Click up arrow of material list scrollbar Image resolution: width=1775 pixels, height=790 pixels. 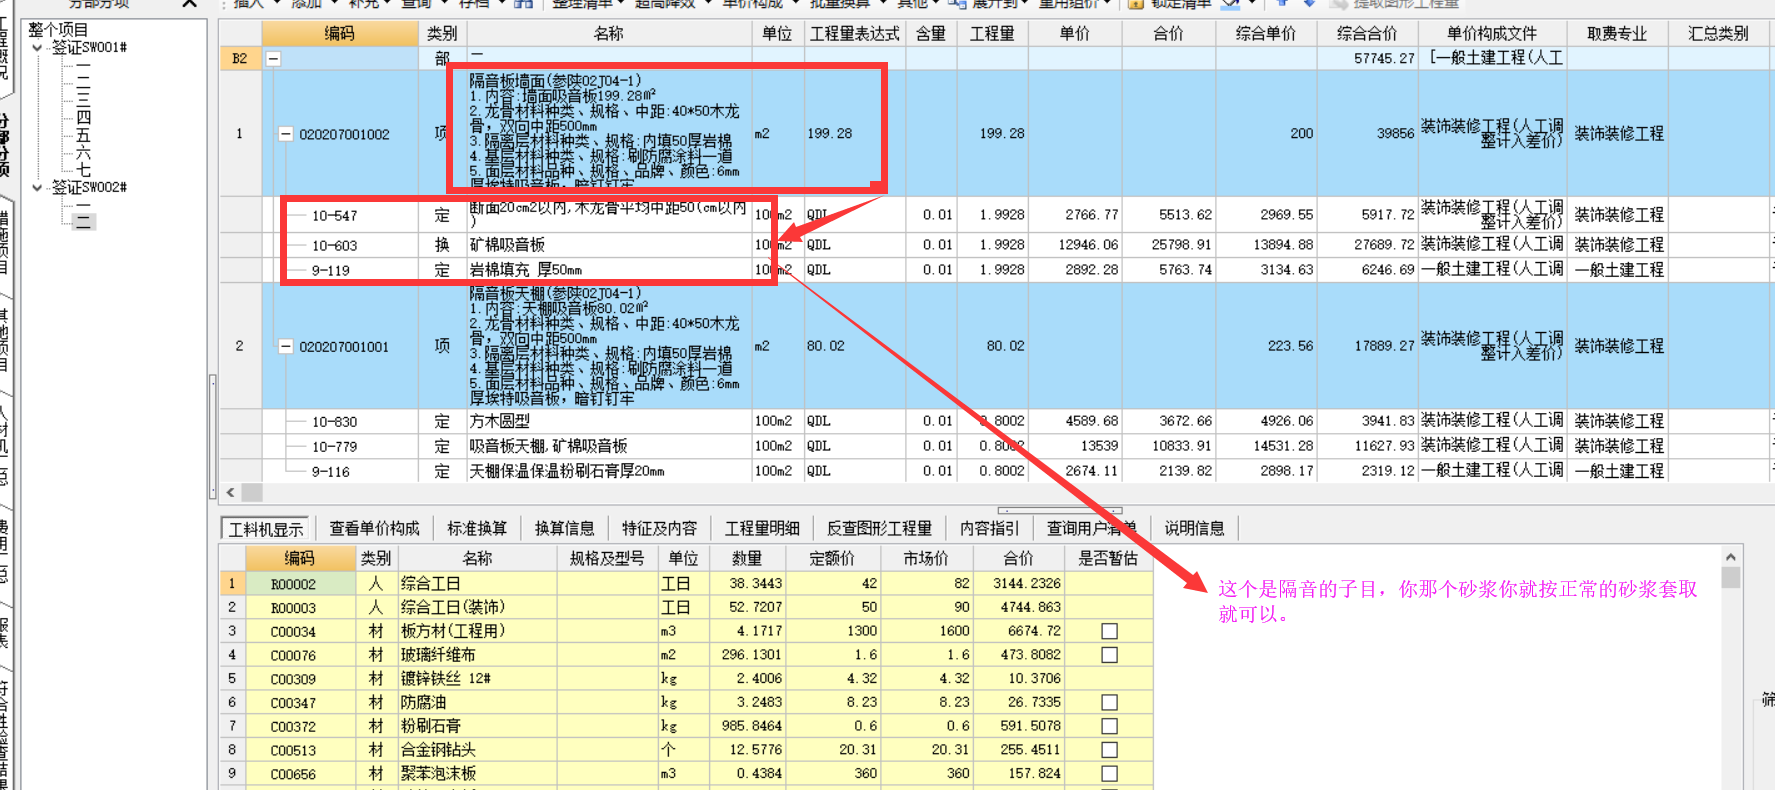click(1731, 557)
